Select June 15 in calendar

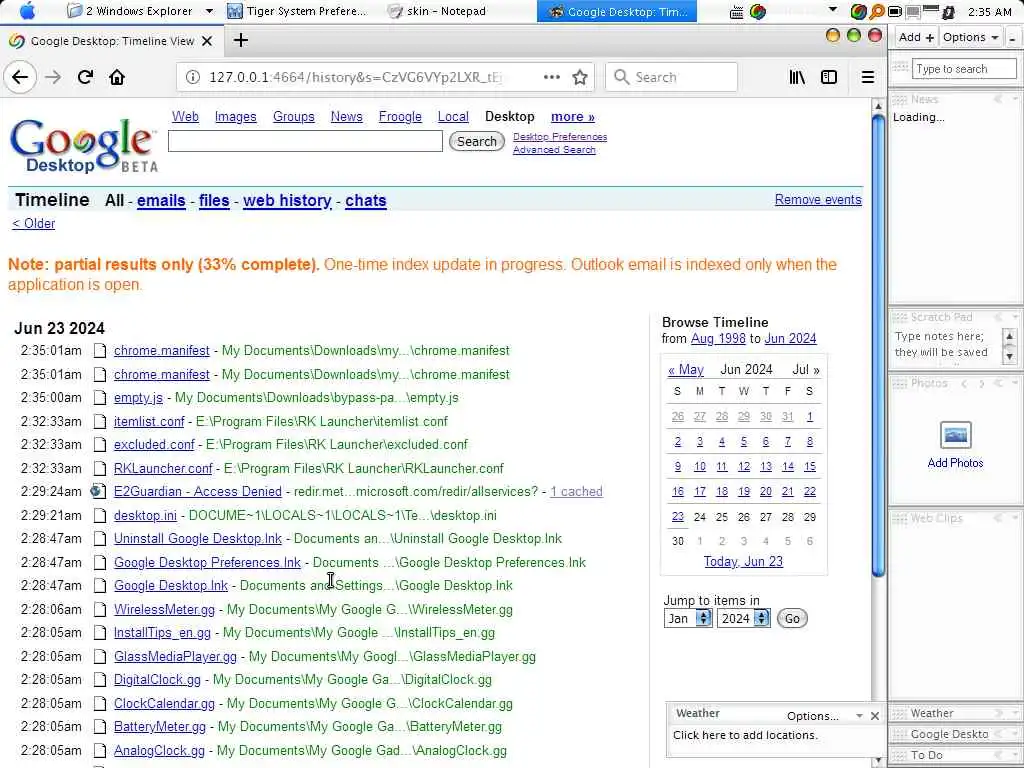click(810, 466)
